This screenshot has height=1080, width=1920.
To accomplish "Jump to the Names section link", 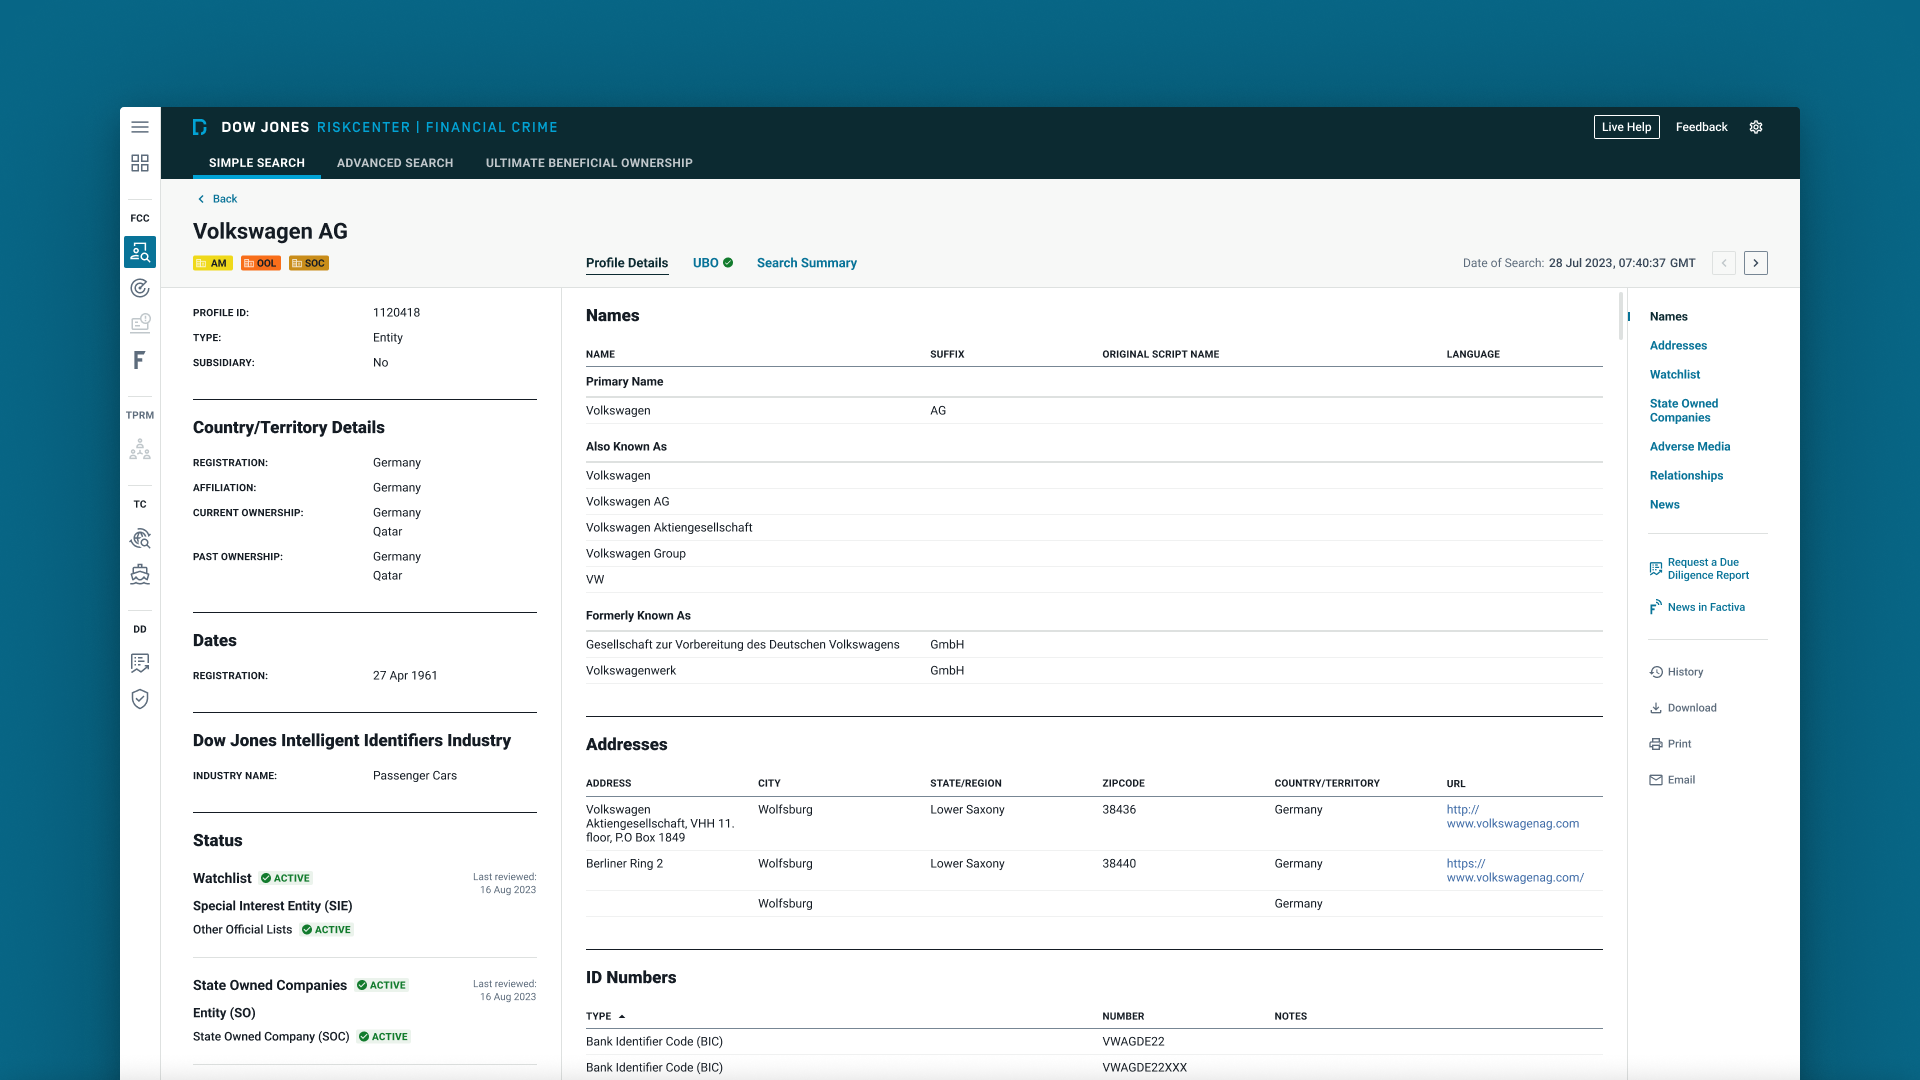I will click(x=1669, y=317).
